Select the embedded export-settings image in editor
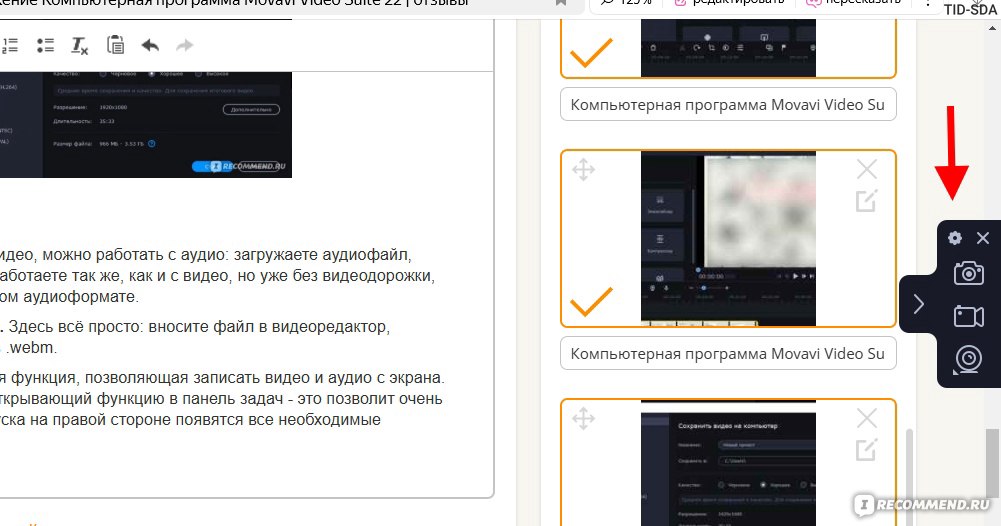Screen dimensions: 1001x526 point(146,124)
